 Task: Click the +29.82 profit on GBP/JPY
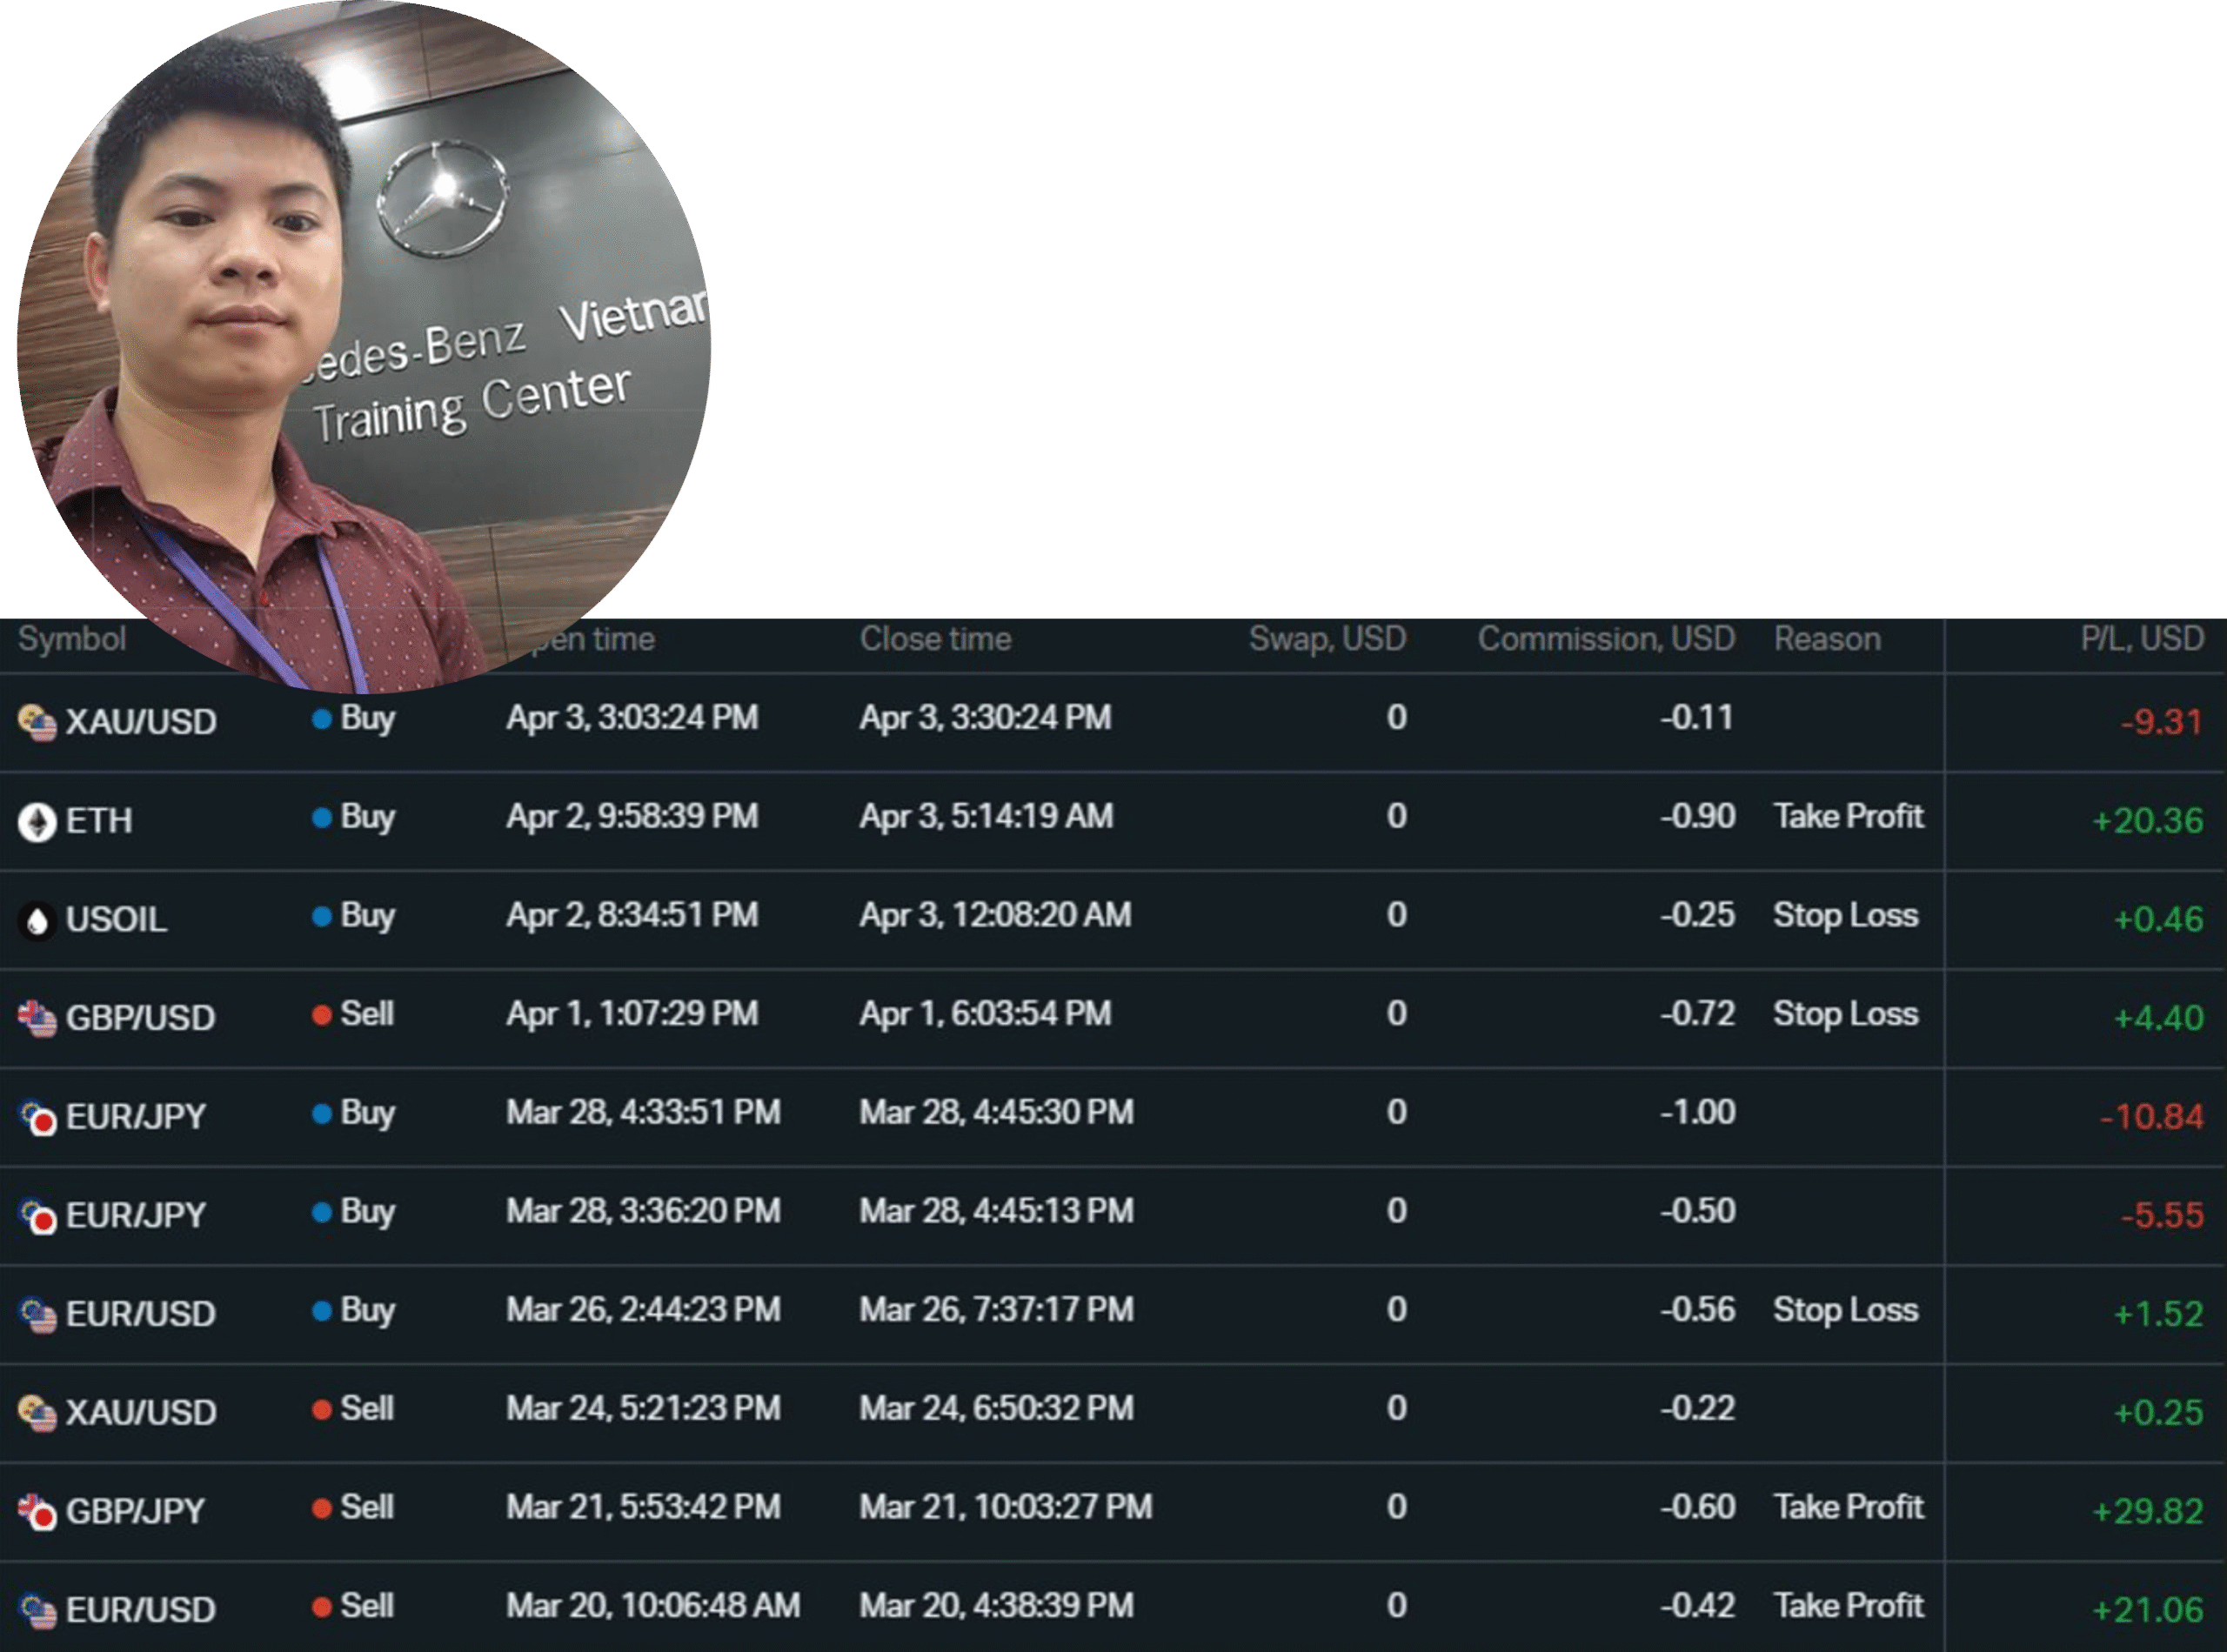pos(2147,1511)
